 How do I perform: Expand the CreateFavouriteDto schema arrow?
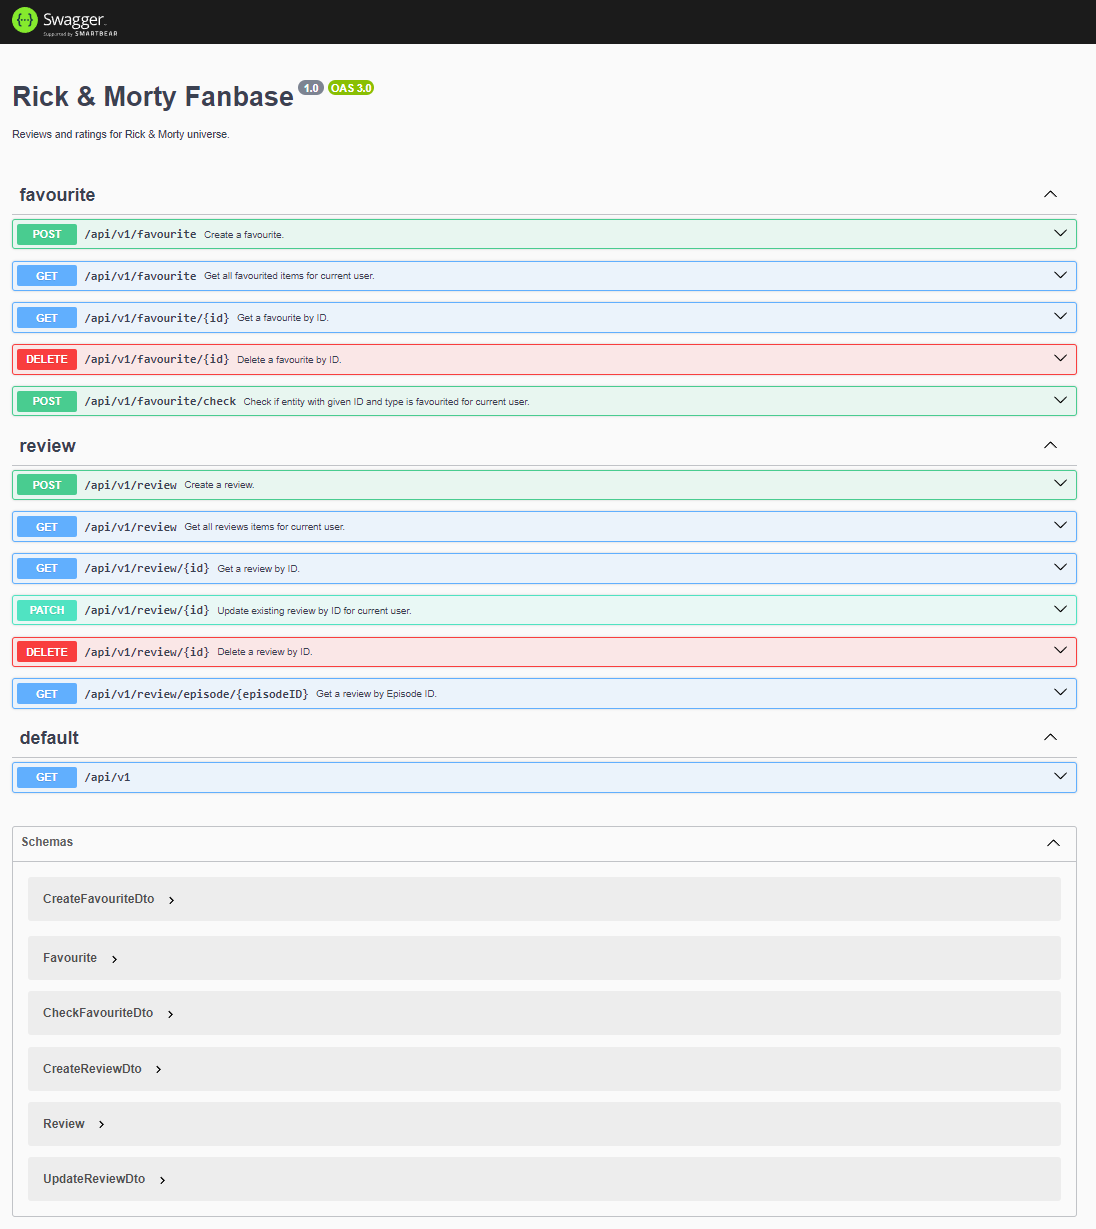(x=172, y=900)
